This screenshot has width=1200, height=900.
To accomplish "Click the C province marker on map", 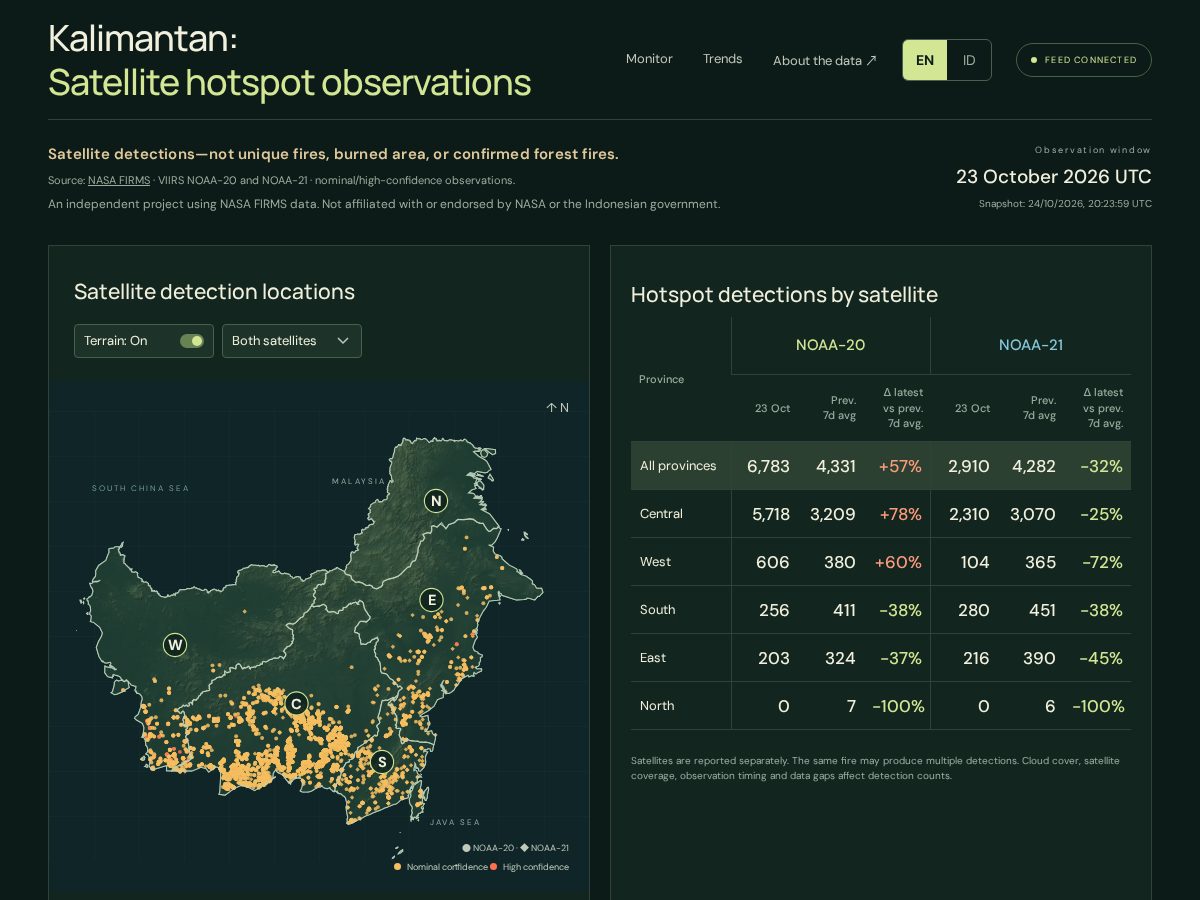I will (296, 704).
